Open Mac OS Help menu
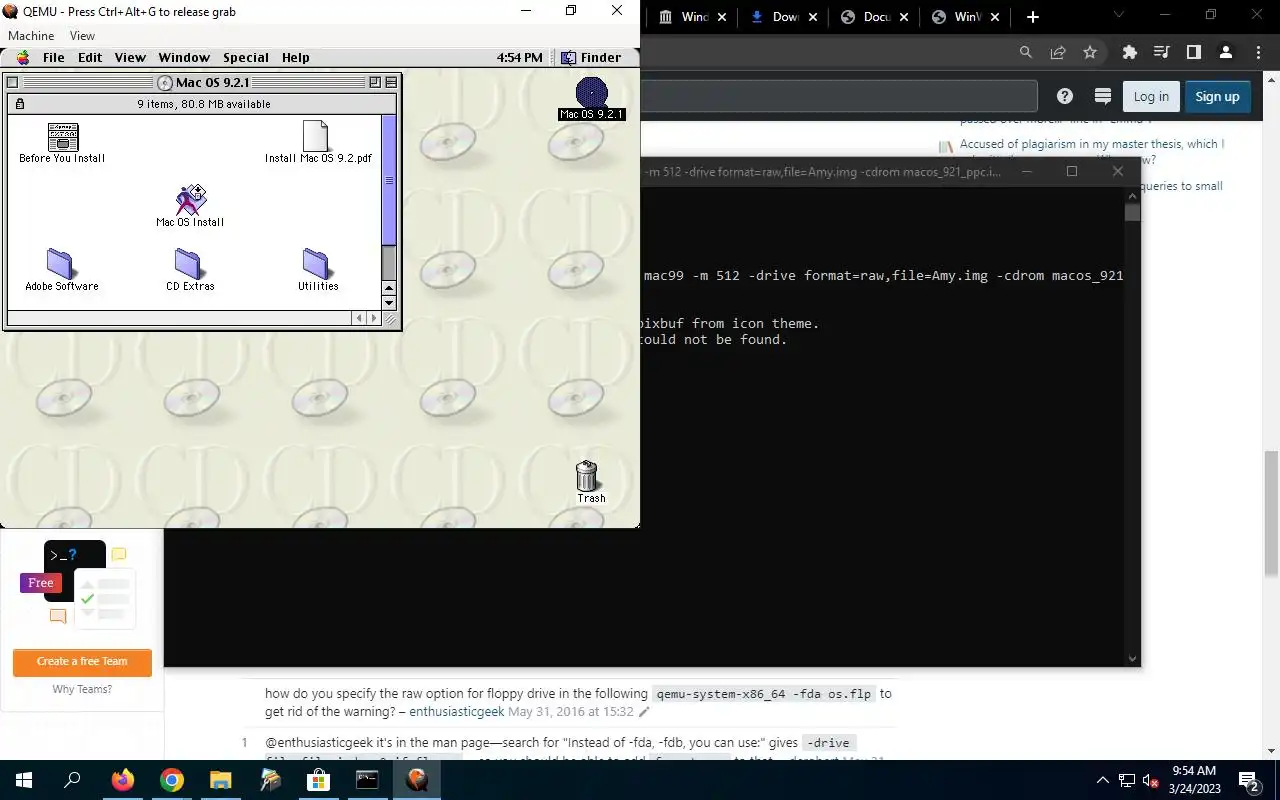This screenshot has height=800, width=1280. pyautogui.click(x=296, y=57)
